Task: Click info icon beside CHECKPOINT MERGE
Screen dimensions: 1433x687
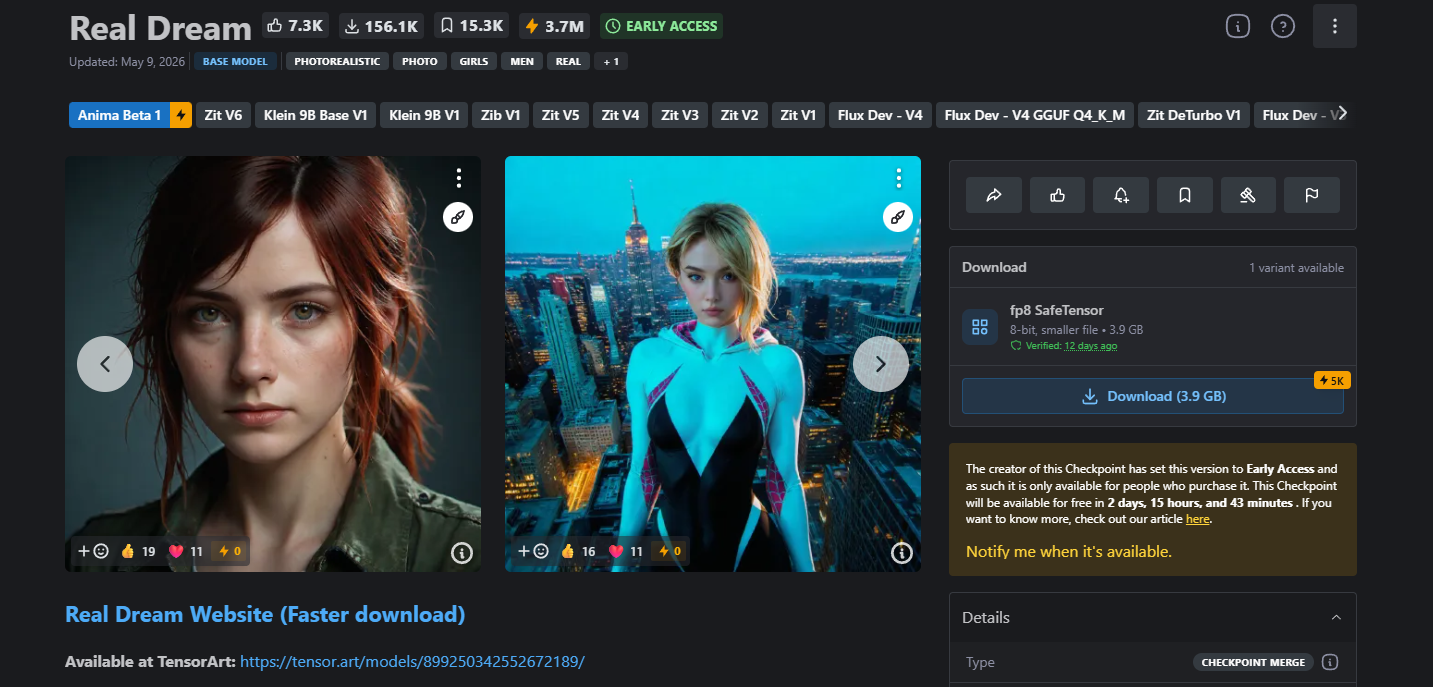Action: click(x=1330, y=662)
